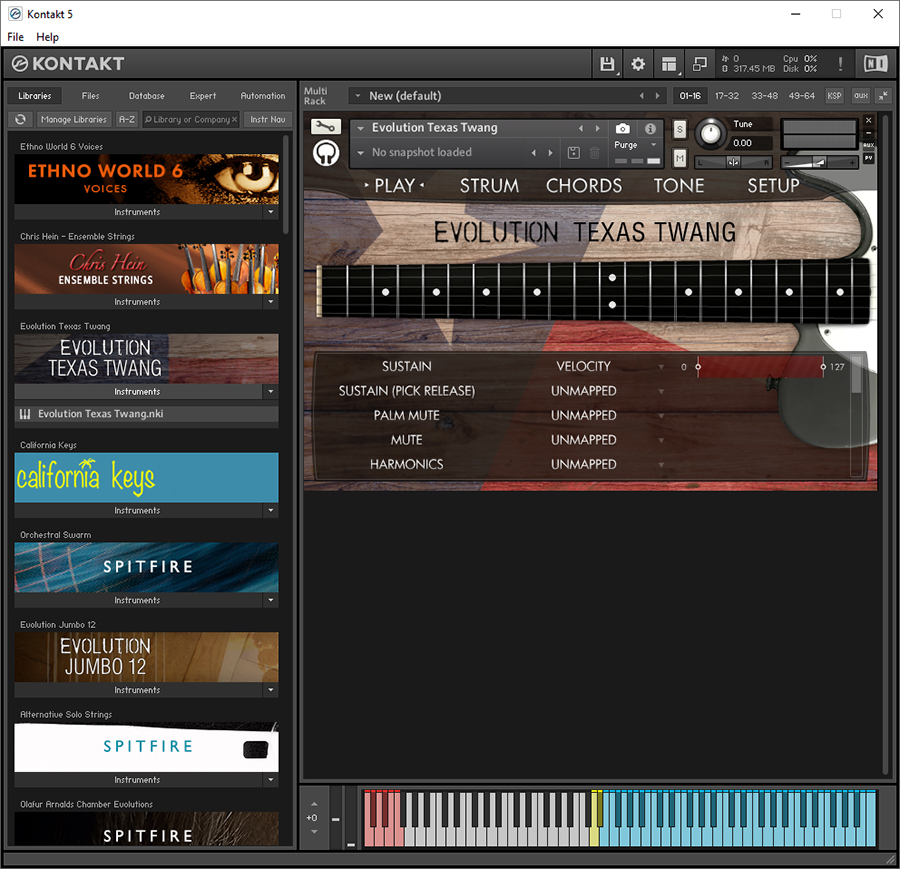Open SUSTAIN velocity mapping dropdown

pyautogui.click(x=661, y=366)
